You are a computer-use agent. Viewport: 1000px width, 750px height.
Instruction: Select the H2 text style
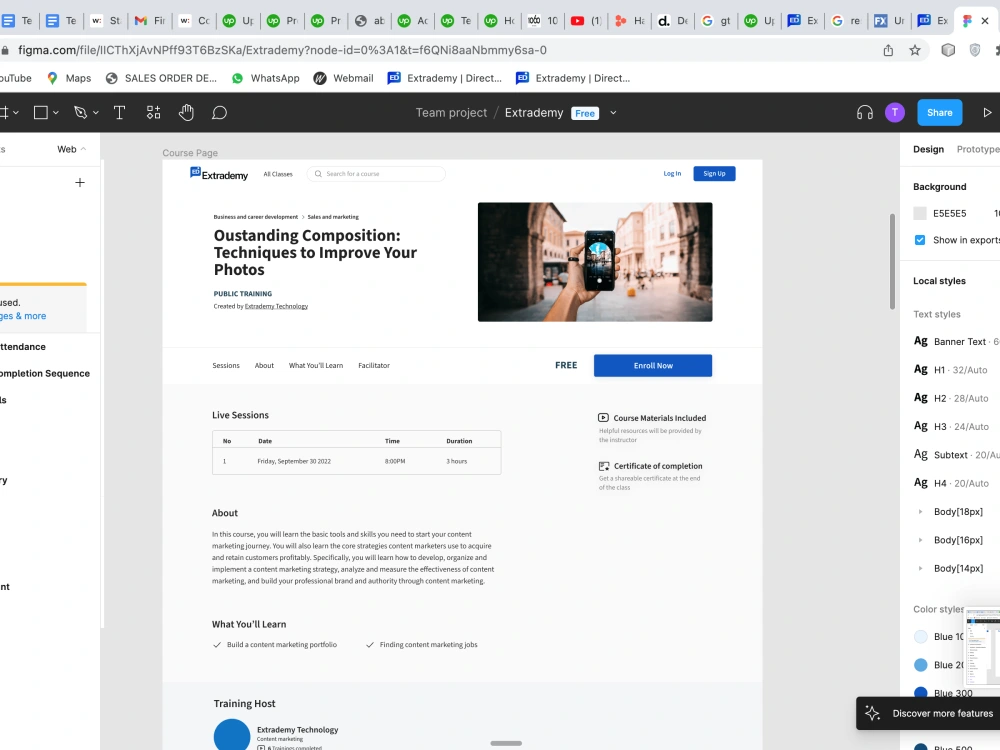click(951, 398)
